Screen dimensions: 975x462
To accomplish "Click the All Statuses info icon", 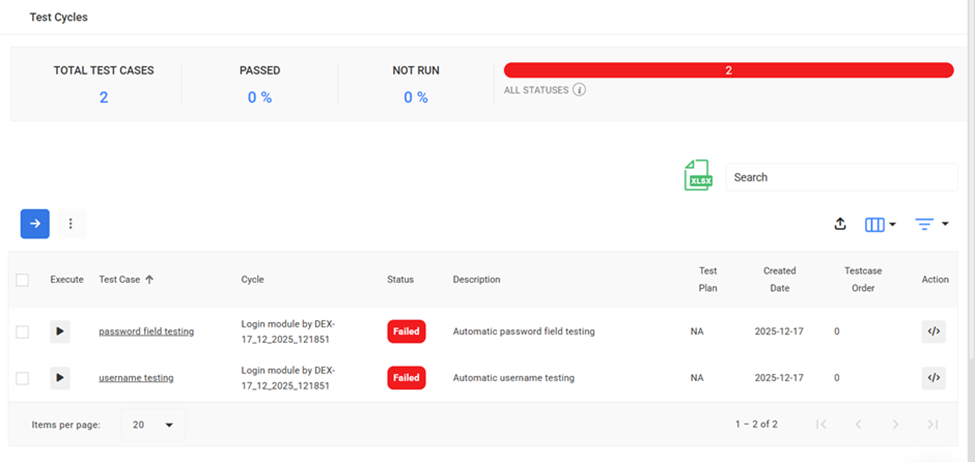I will click(579, 90).
